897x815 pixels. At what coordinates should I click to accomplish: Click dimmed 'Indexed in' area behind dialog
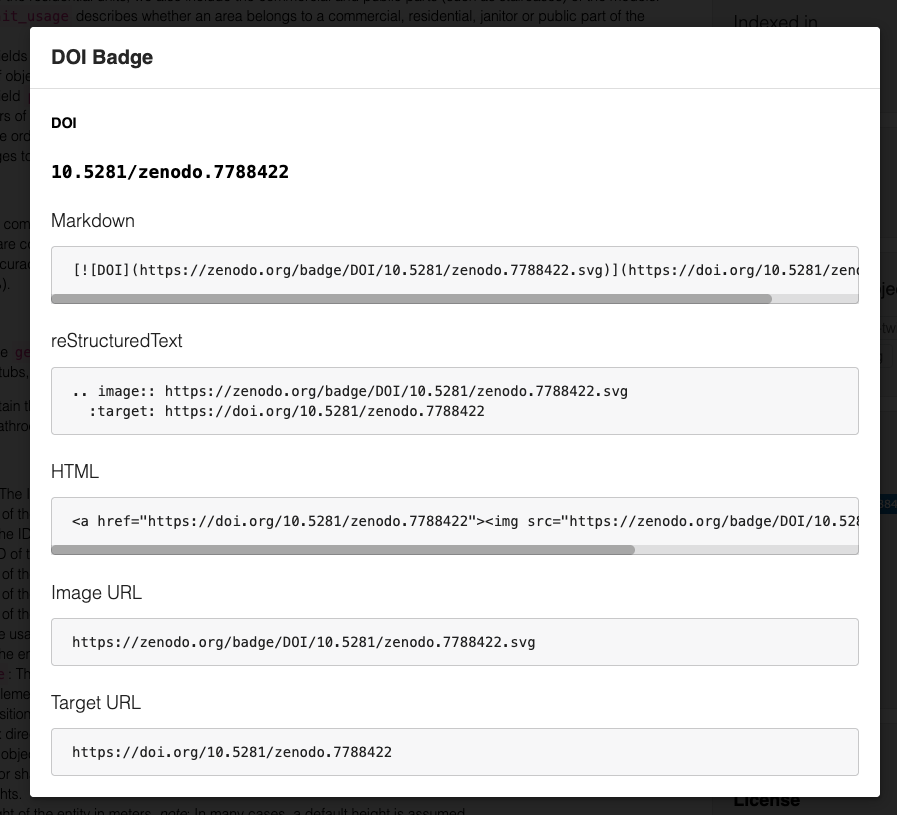775,21
